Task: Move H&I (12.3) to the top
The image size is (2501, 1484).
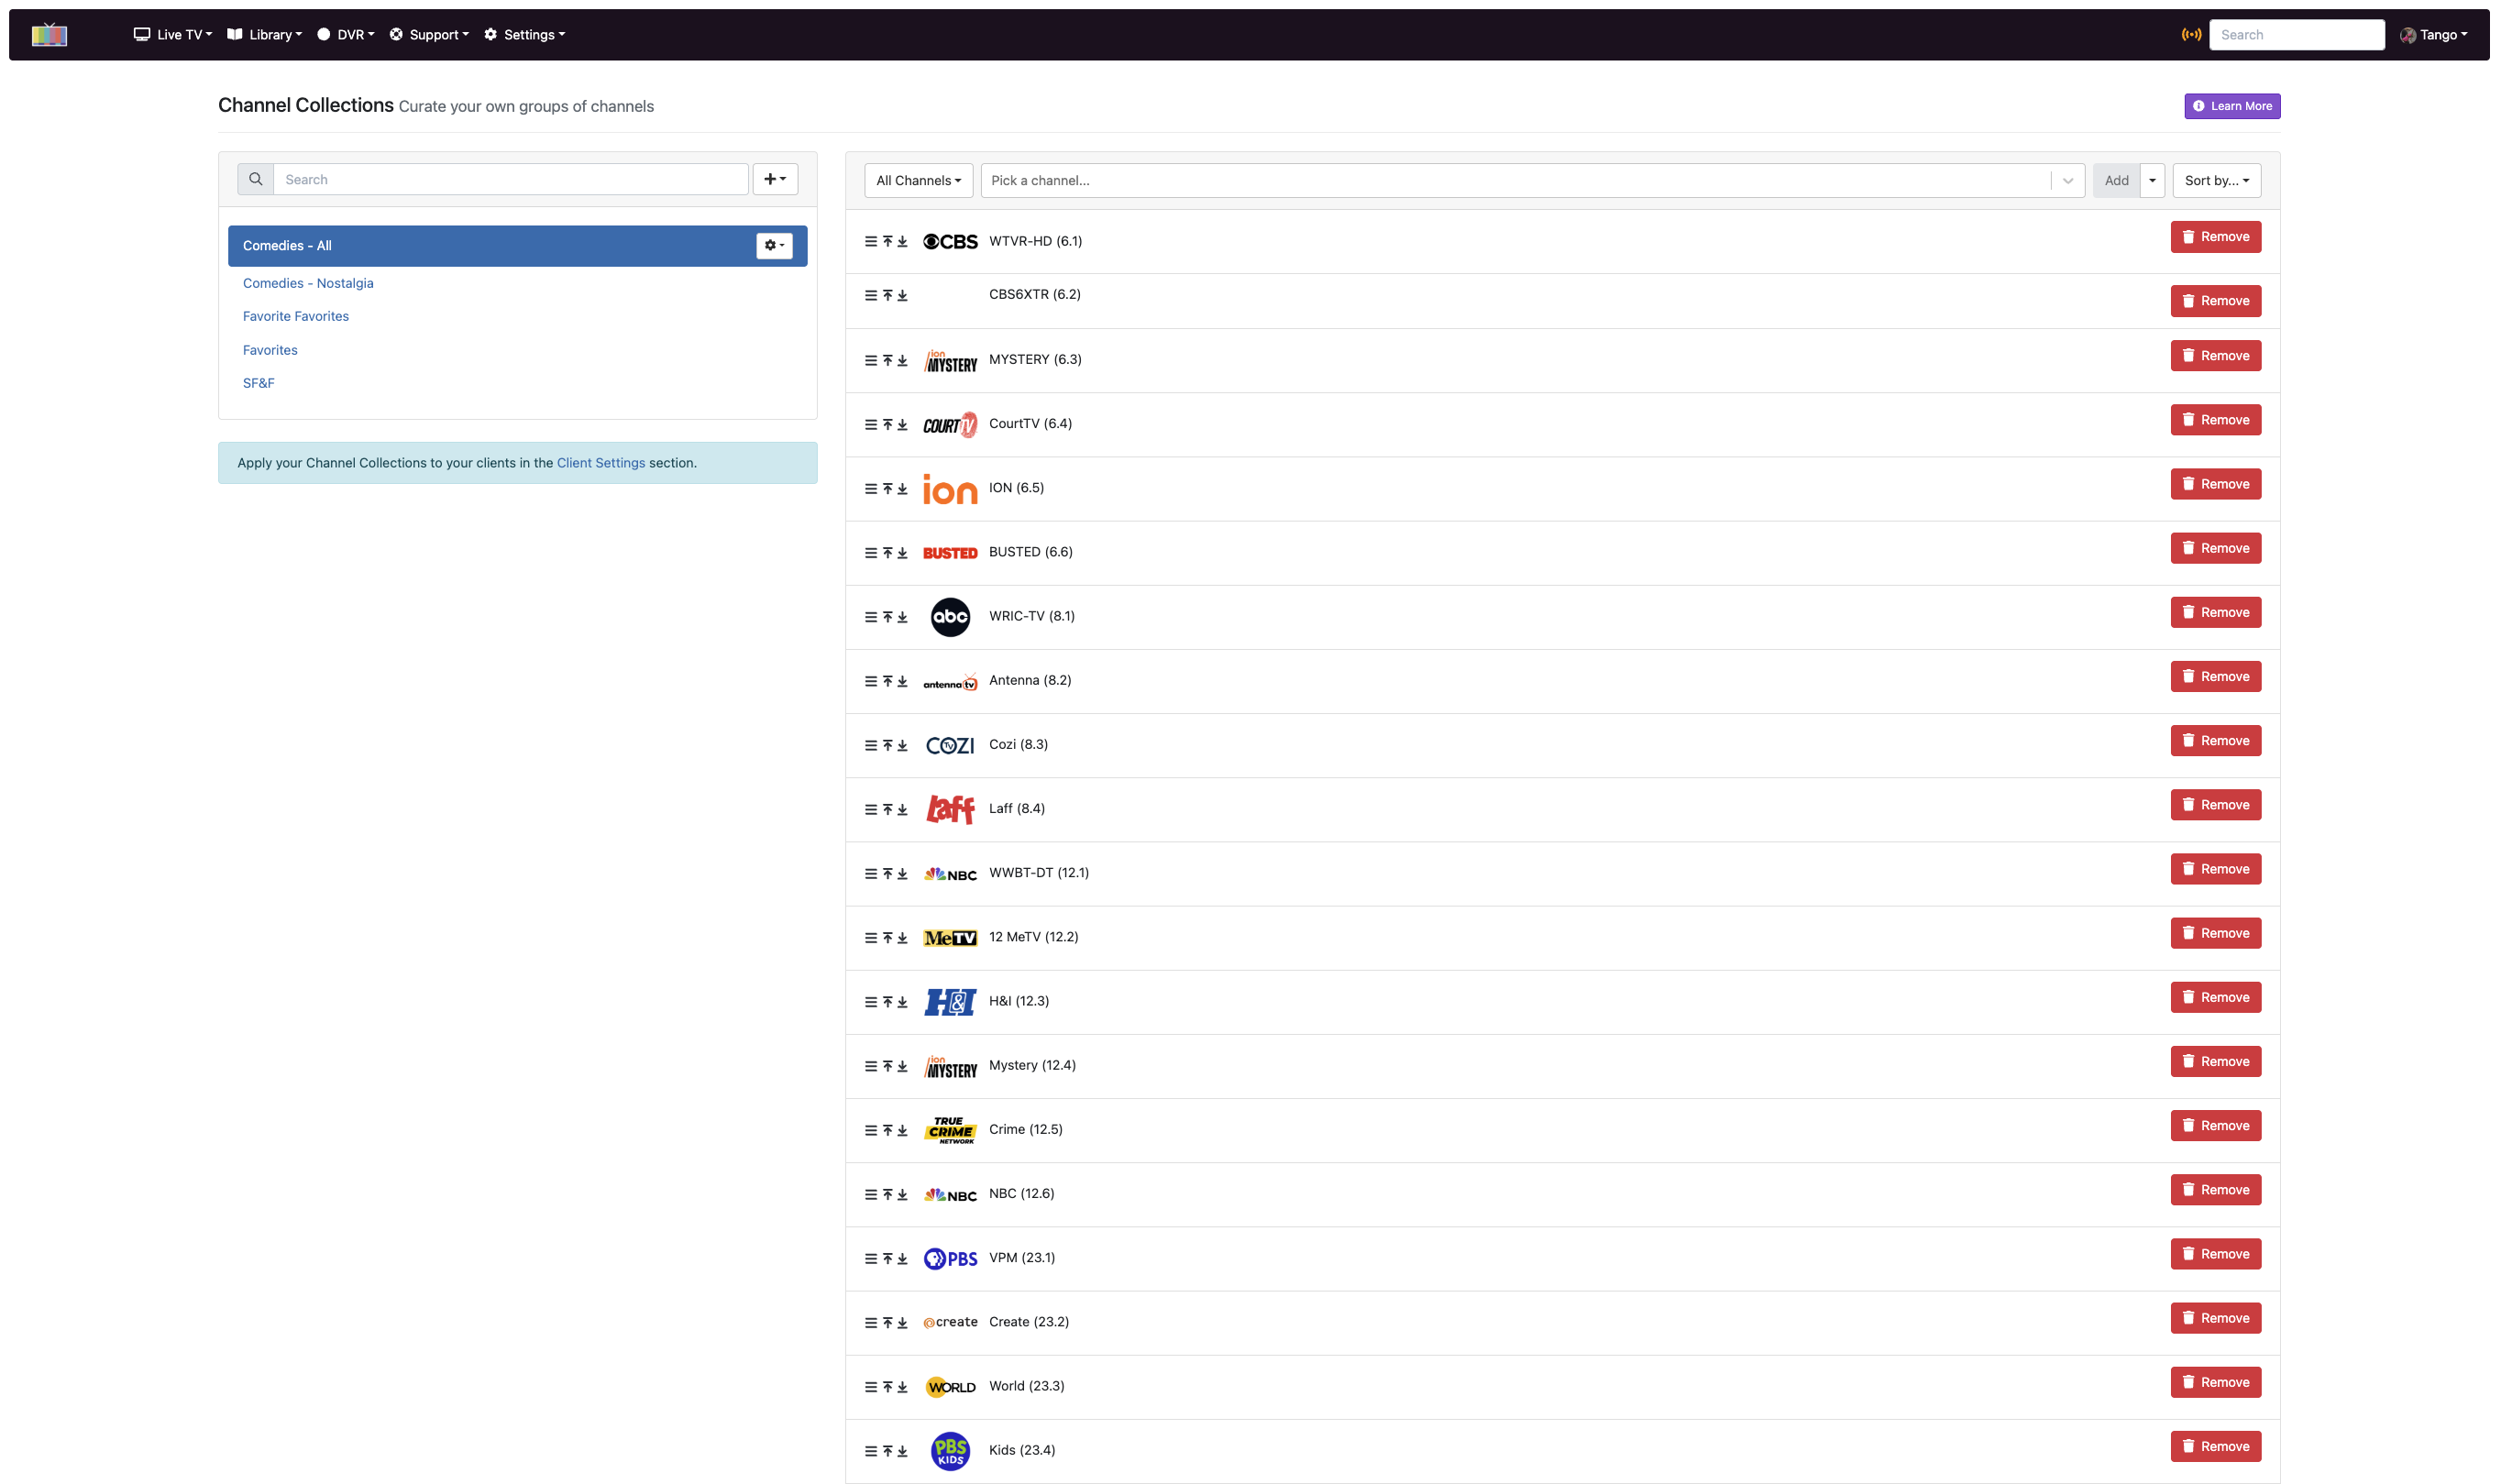Action: 887,1001
